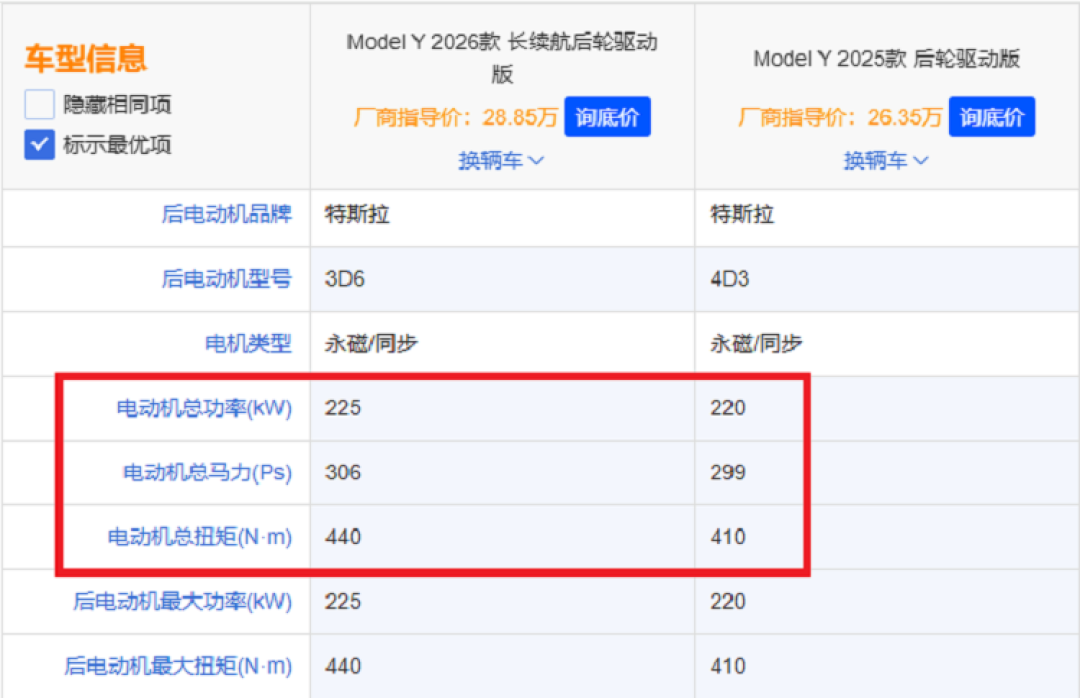
Task: Click the 厂商指导价: 28.85万 price text
Action: coord(455,117)
